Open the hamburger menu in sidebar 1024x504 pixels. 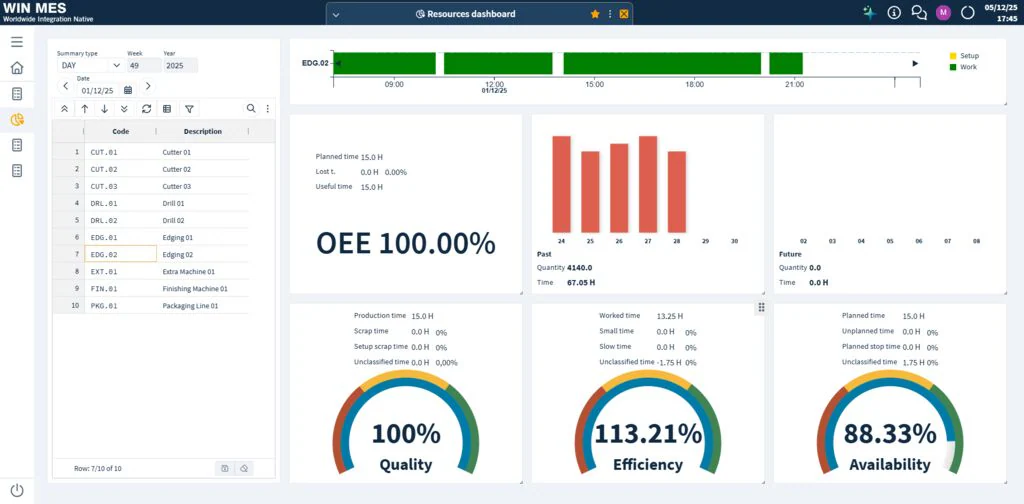[x=17, y=42]
